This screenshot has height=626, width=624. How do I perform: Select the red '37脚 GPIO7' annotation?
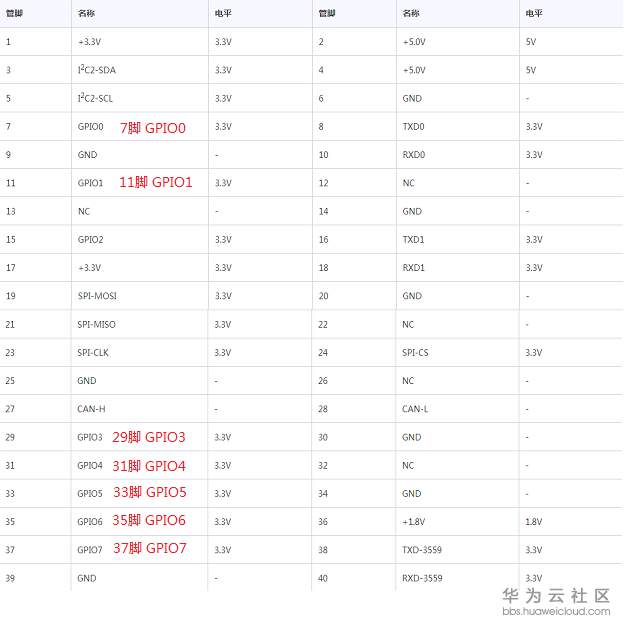coord(149,549)
